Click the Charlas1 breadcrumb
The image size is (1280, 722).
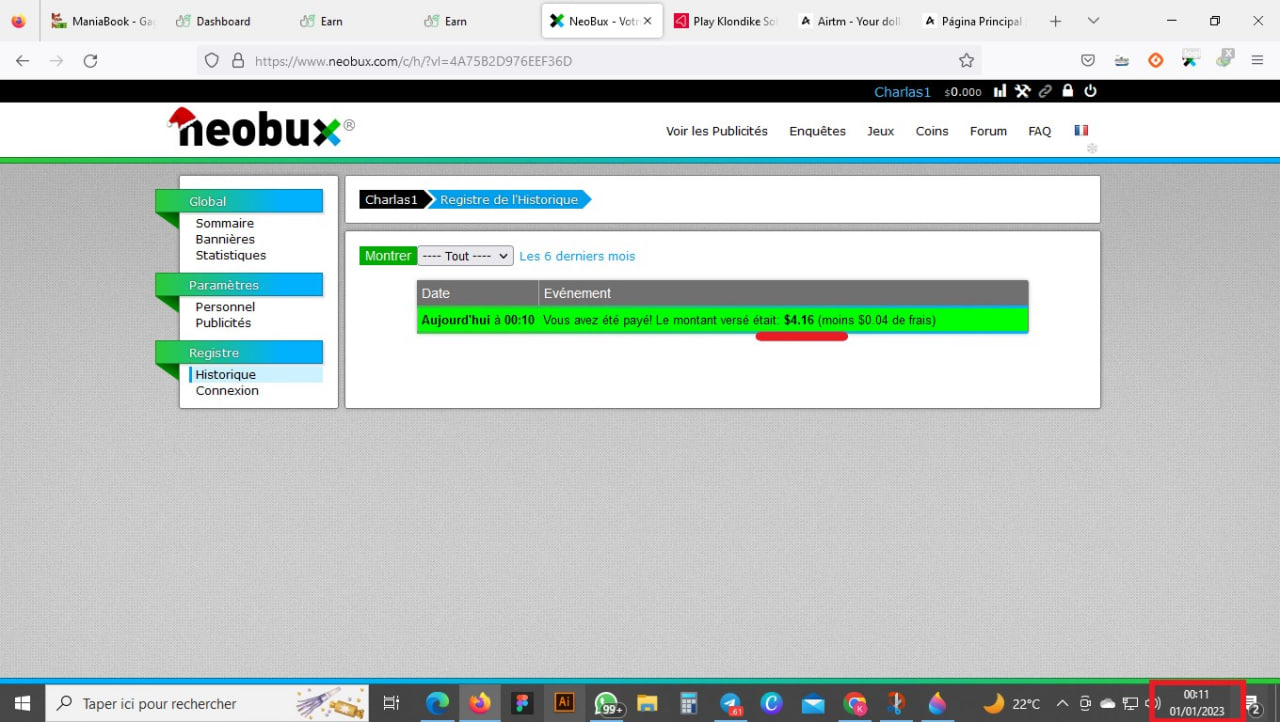tap(391, 200)
